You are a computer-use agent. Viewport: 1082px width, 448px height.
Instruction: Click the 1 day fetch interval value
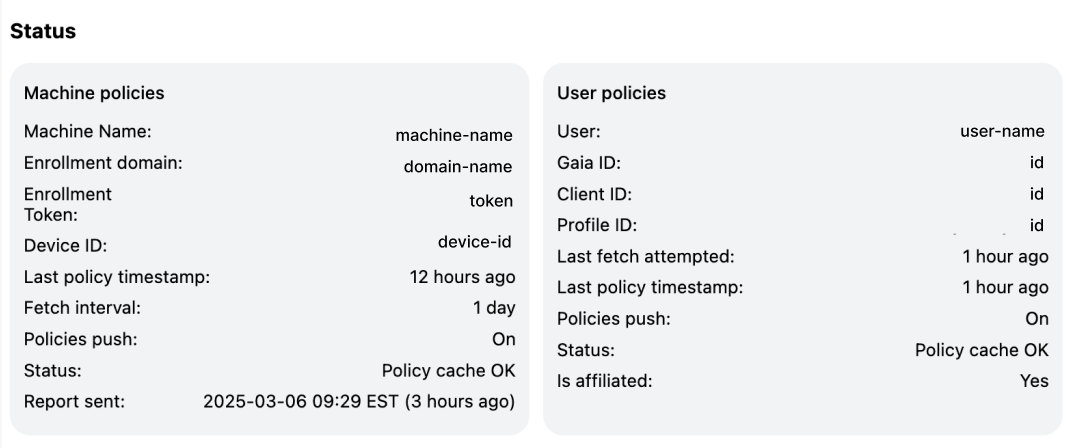click(x=494, y=308)
